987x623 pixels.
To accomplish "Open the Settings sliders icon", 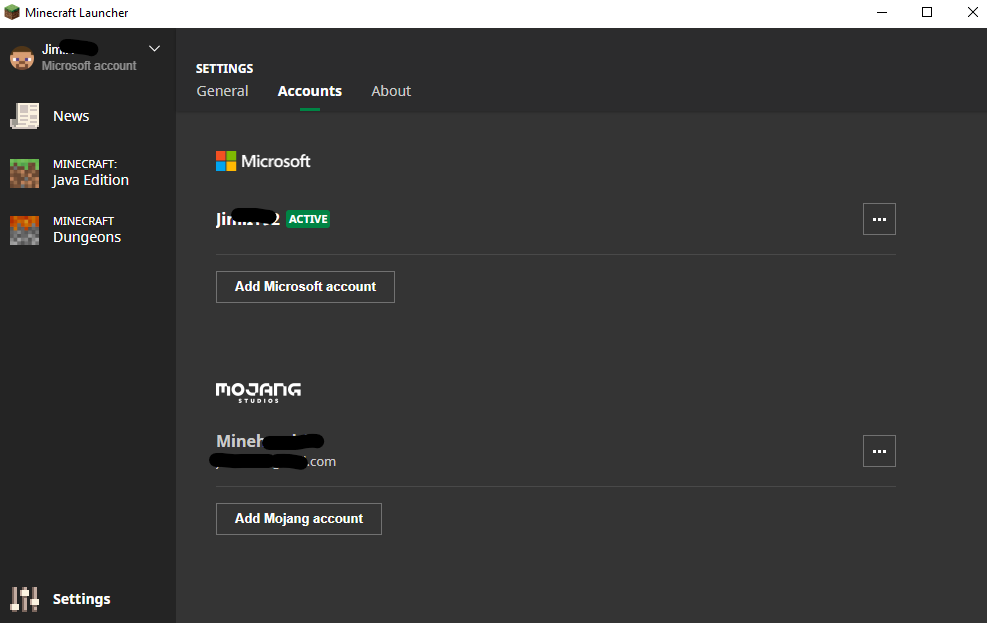I will pos(25,599).
